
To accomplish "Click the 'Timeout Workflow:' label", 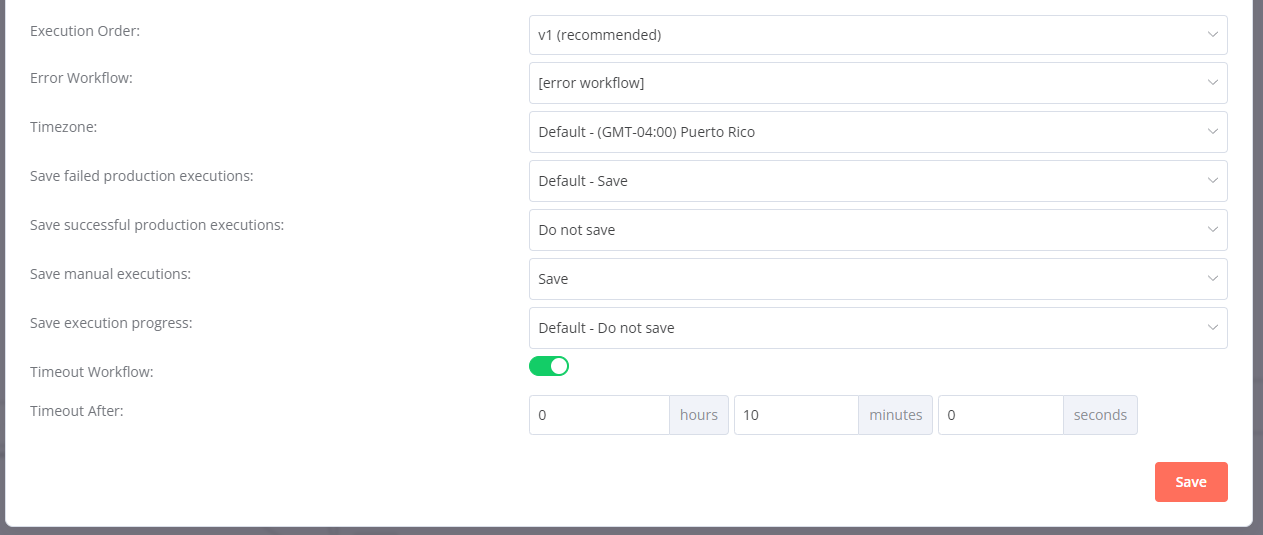I will [92, 372].
